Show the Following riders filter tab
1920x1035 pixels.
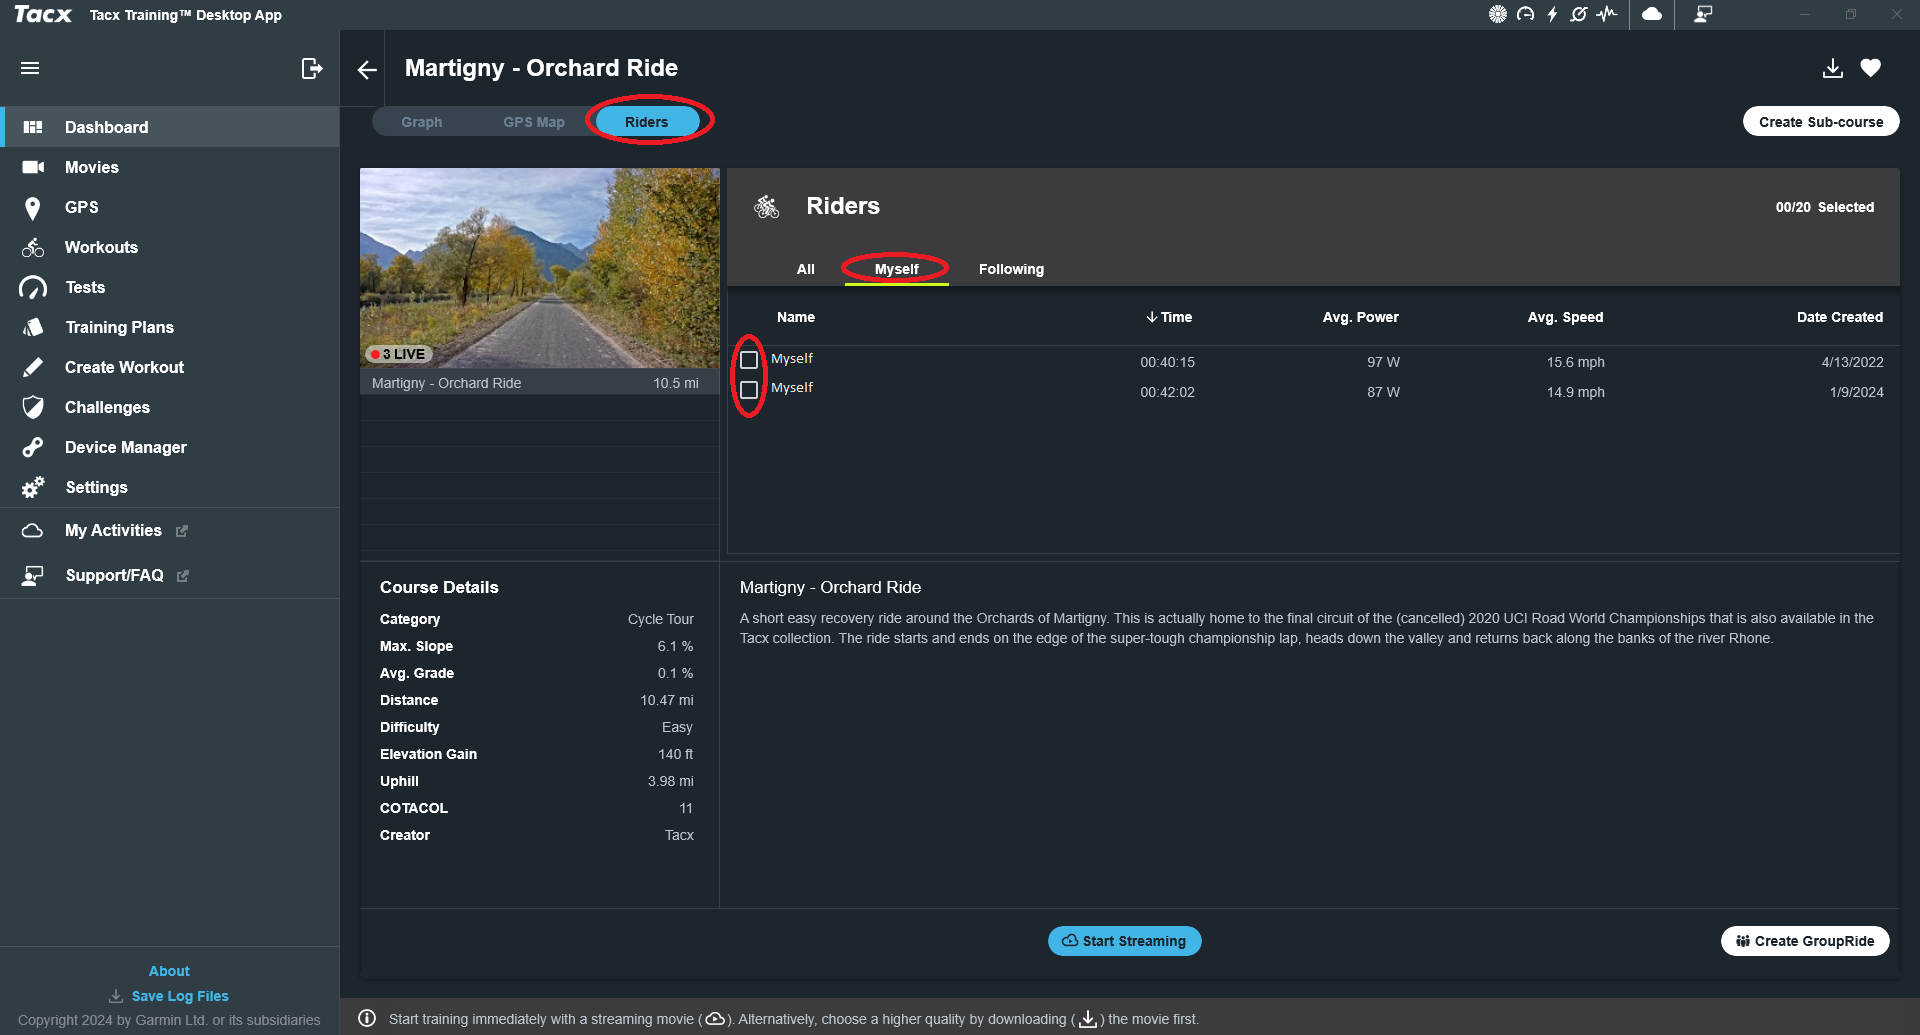(1011, 269)
